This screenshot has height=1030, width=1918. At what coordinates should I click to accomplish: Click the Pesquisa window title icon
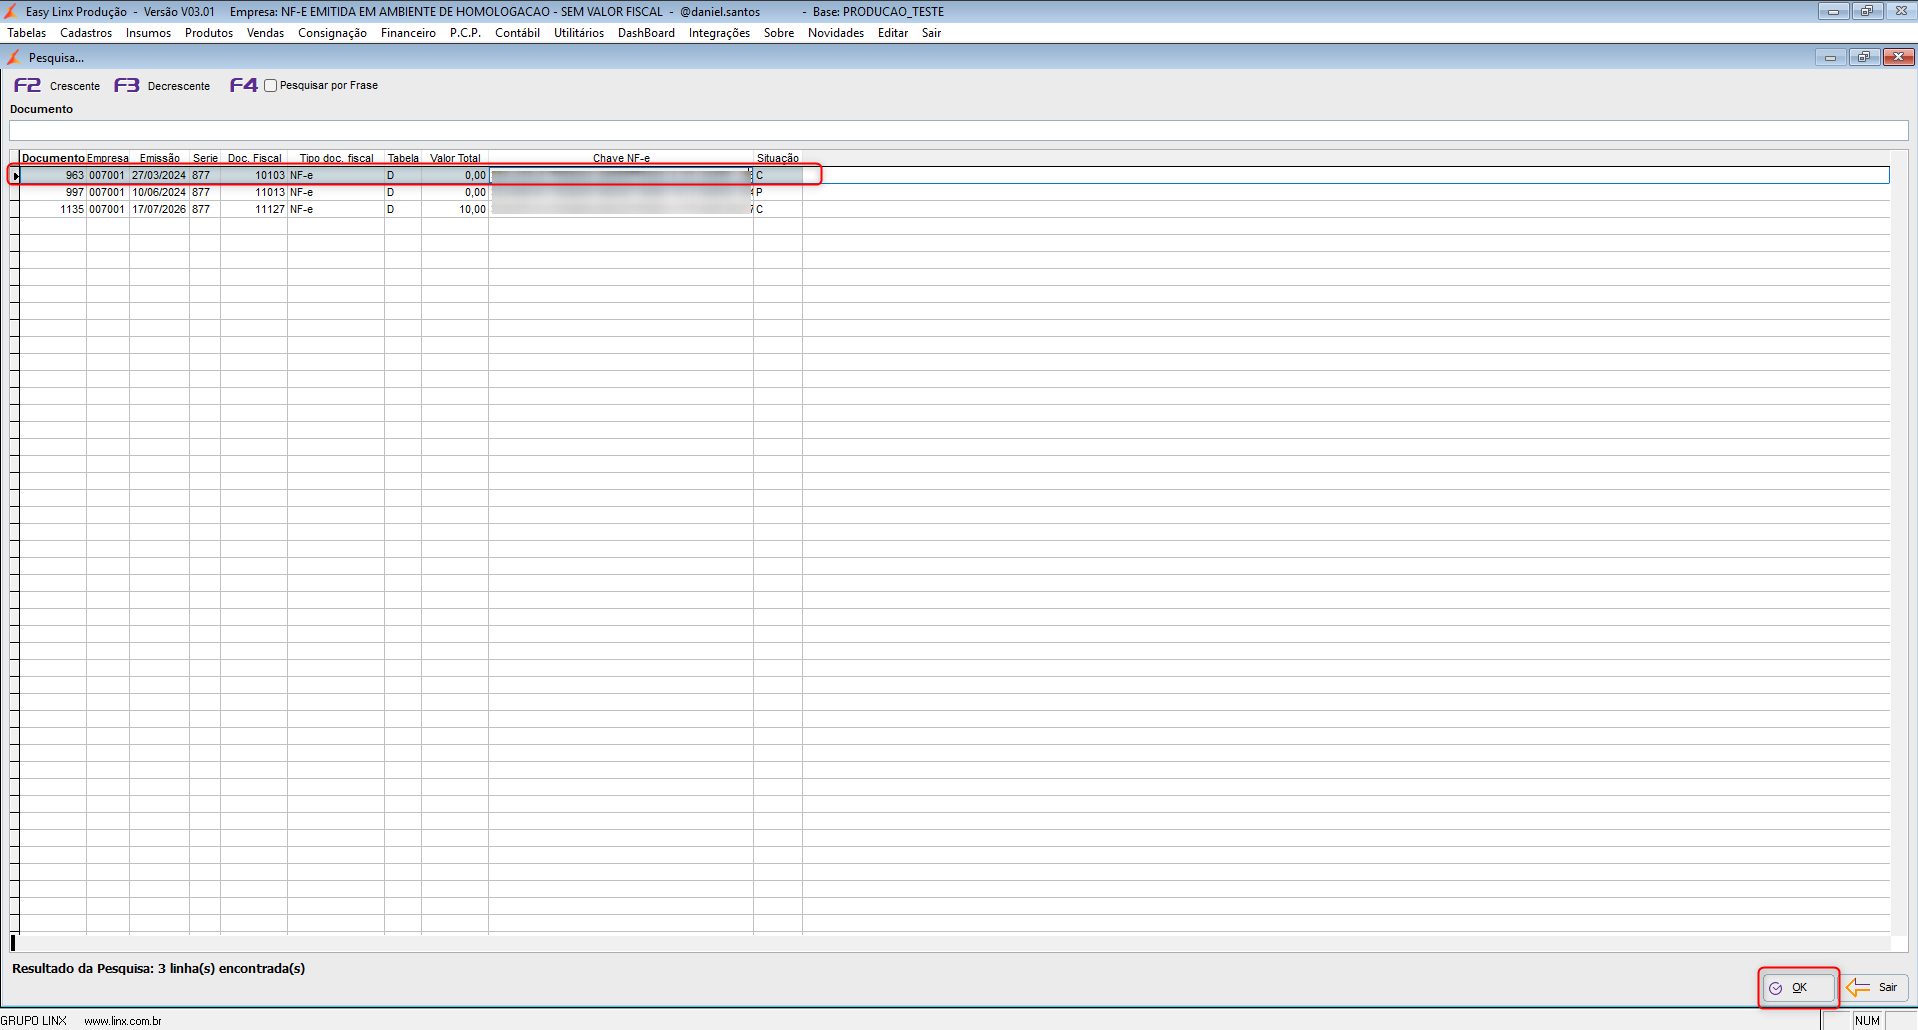point(14,57)
